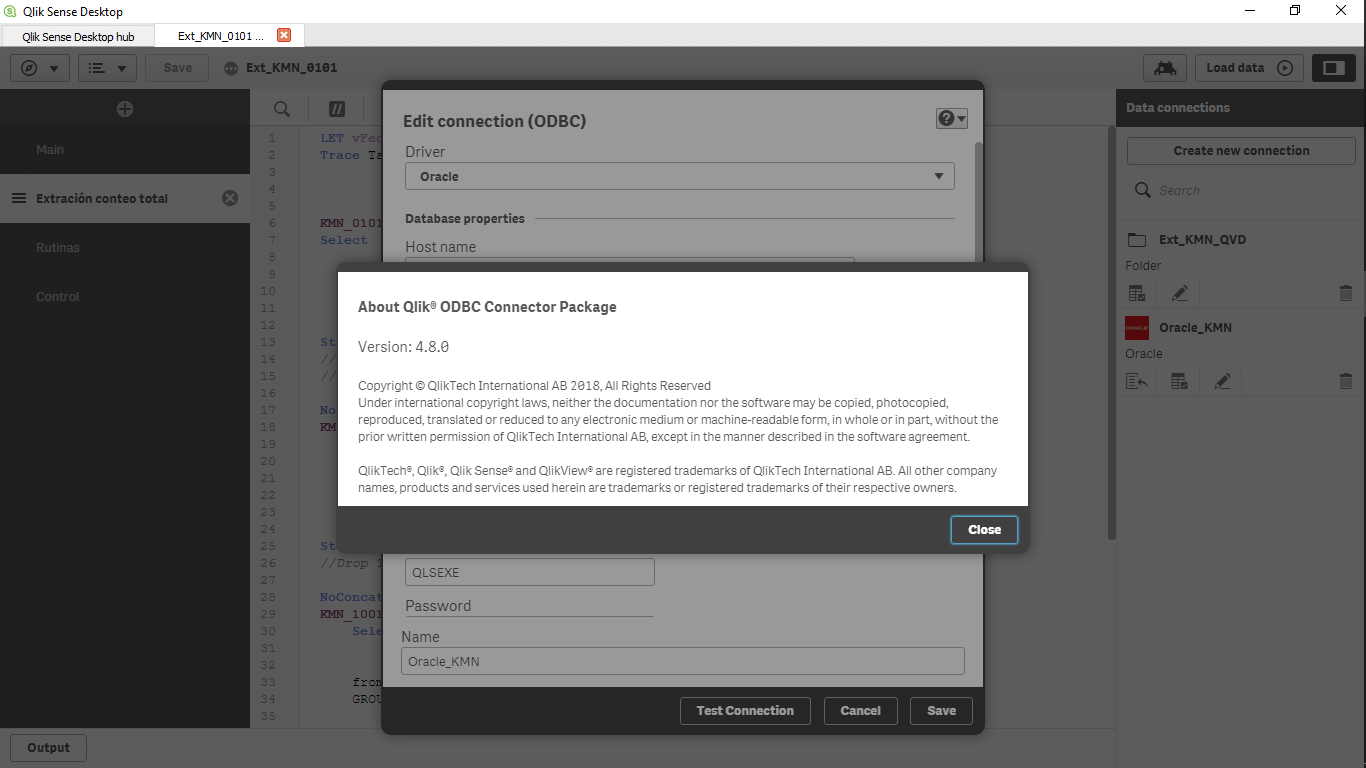The image size is (1366, 768).
Task: Open the list view menu dropdown
Action: tap(108, 68)
